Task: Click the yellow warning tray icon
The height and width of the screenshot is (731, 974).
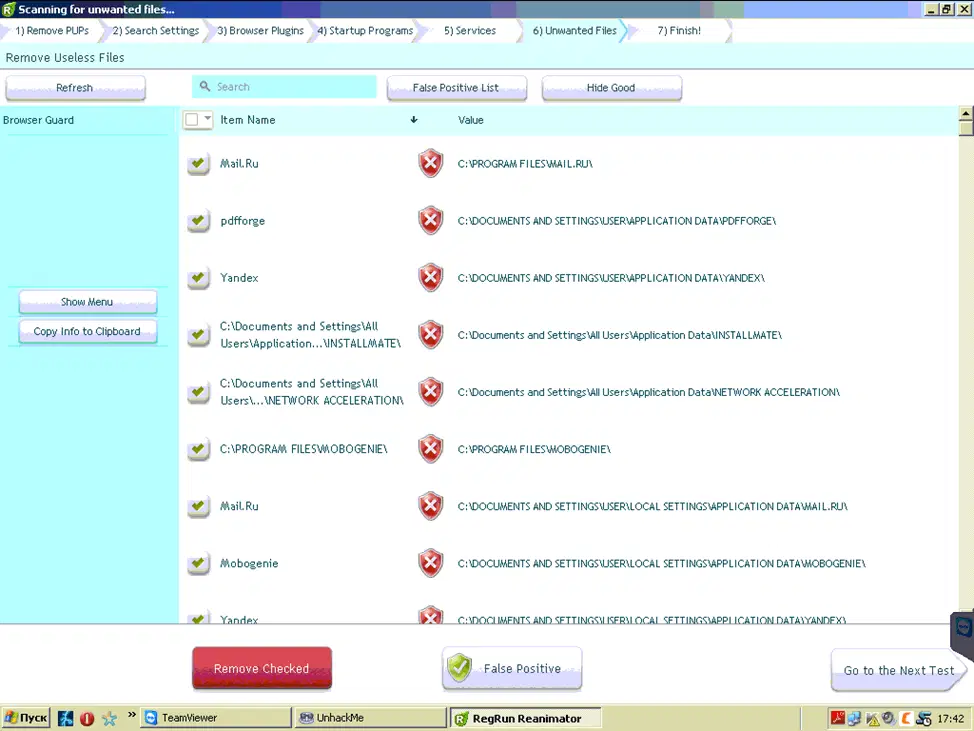Action: (x=872, y=719)
